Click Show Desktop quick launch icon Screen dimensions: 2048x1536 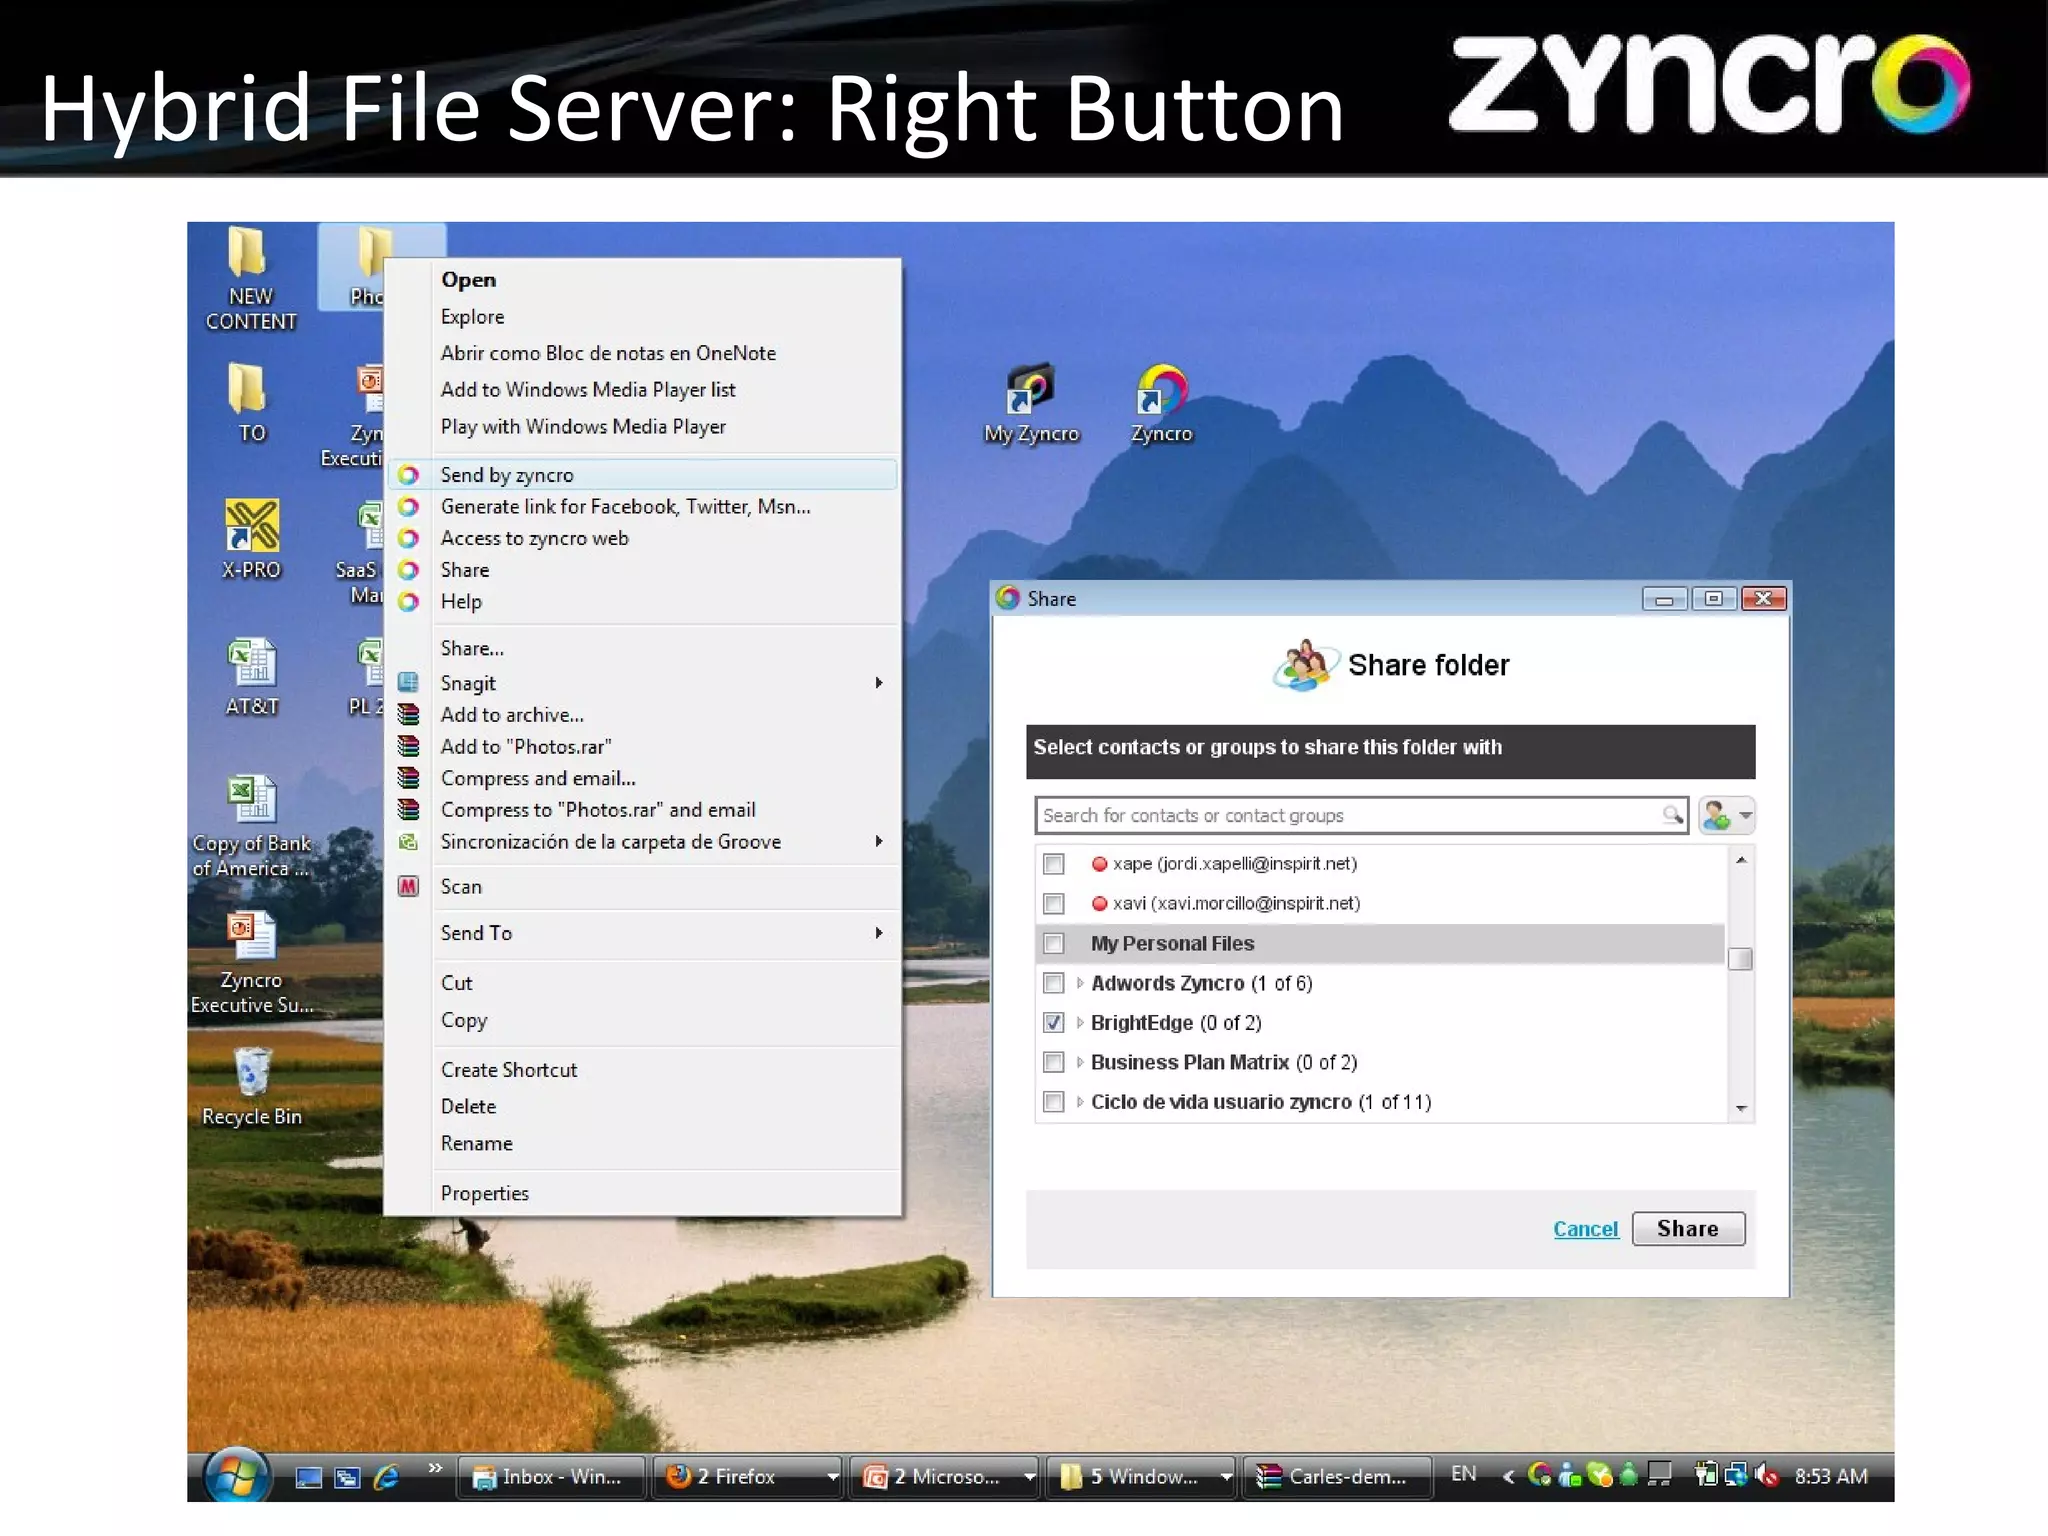pos(309,1477)
